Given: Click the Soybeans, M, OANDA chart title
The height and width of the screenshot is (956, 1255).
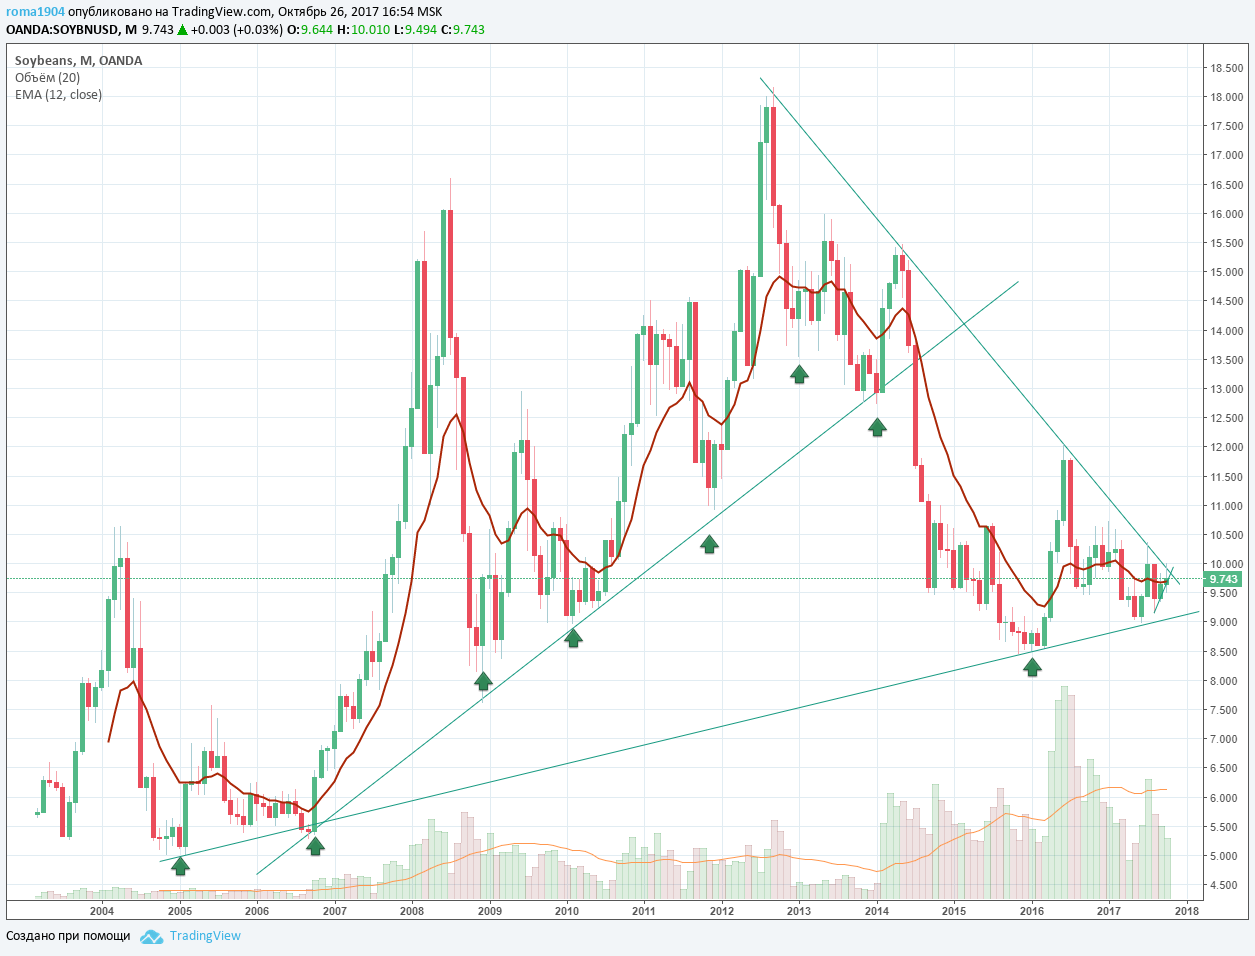Looking at the screenshot, I should 79,61.
